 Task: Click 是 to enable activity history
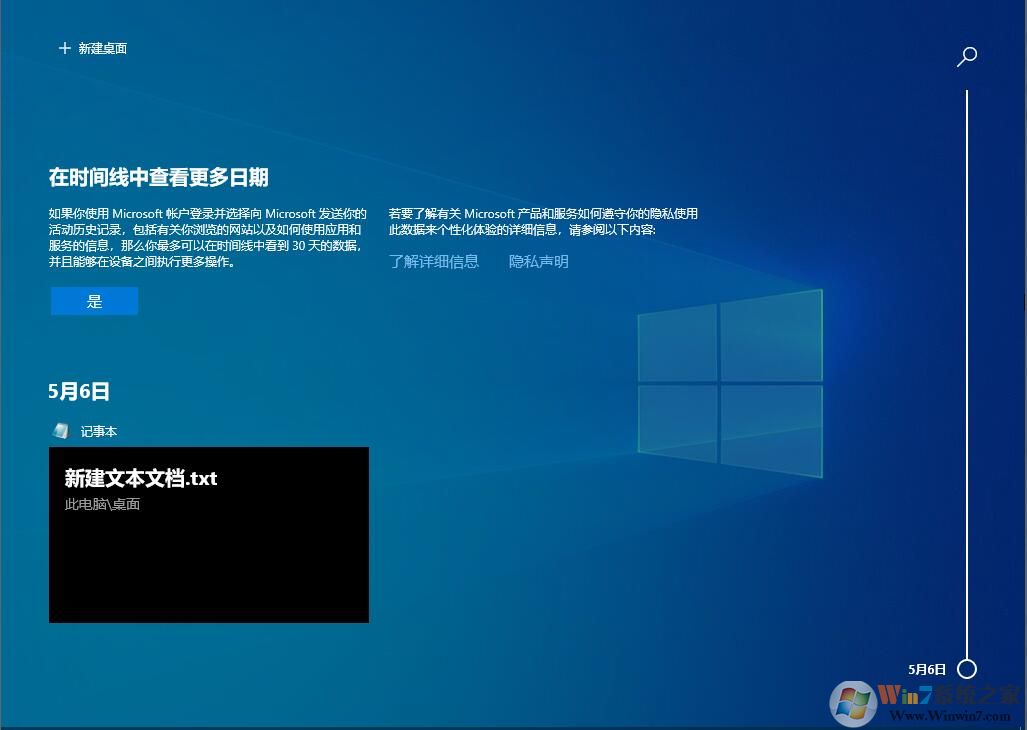tap(93, 300)
